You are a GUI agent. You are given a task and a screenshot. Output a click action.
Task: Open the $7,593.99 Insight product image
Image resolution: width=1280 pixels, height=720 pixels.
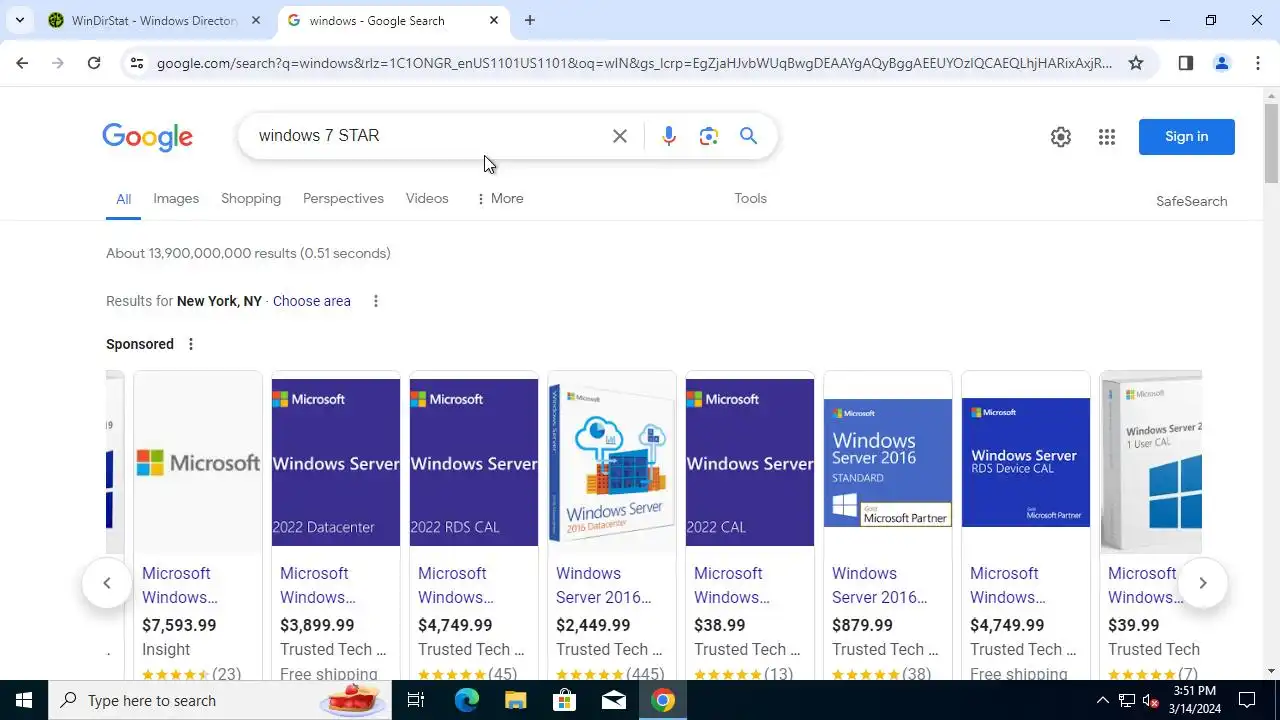[198, 462]
